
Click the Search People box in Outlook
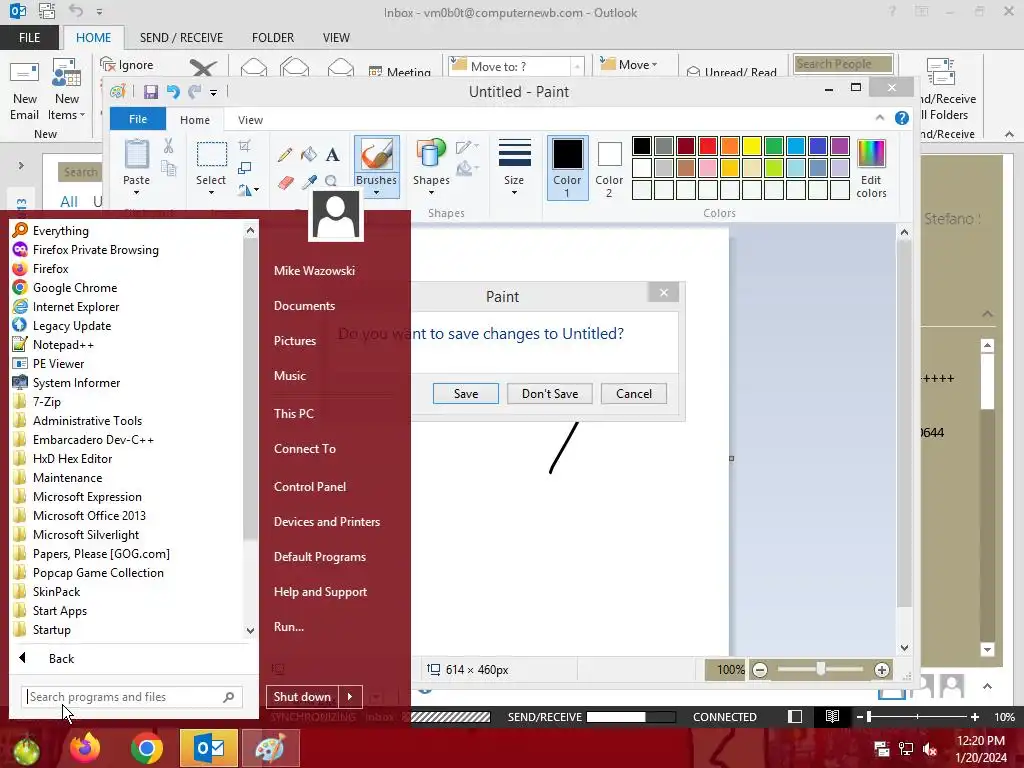tap(842, 64)
